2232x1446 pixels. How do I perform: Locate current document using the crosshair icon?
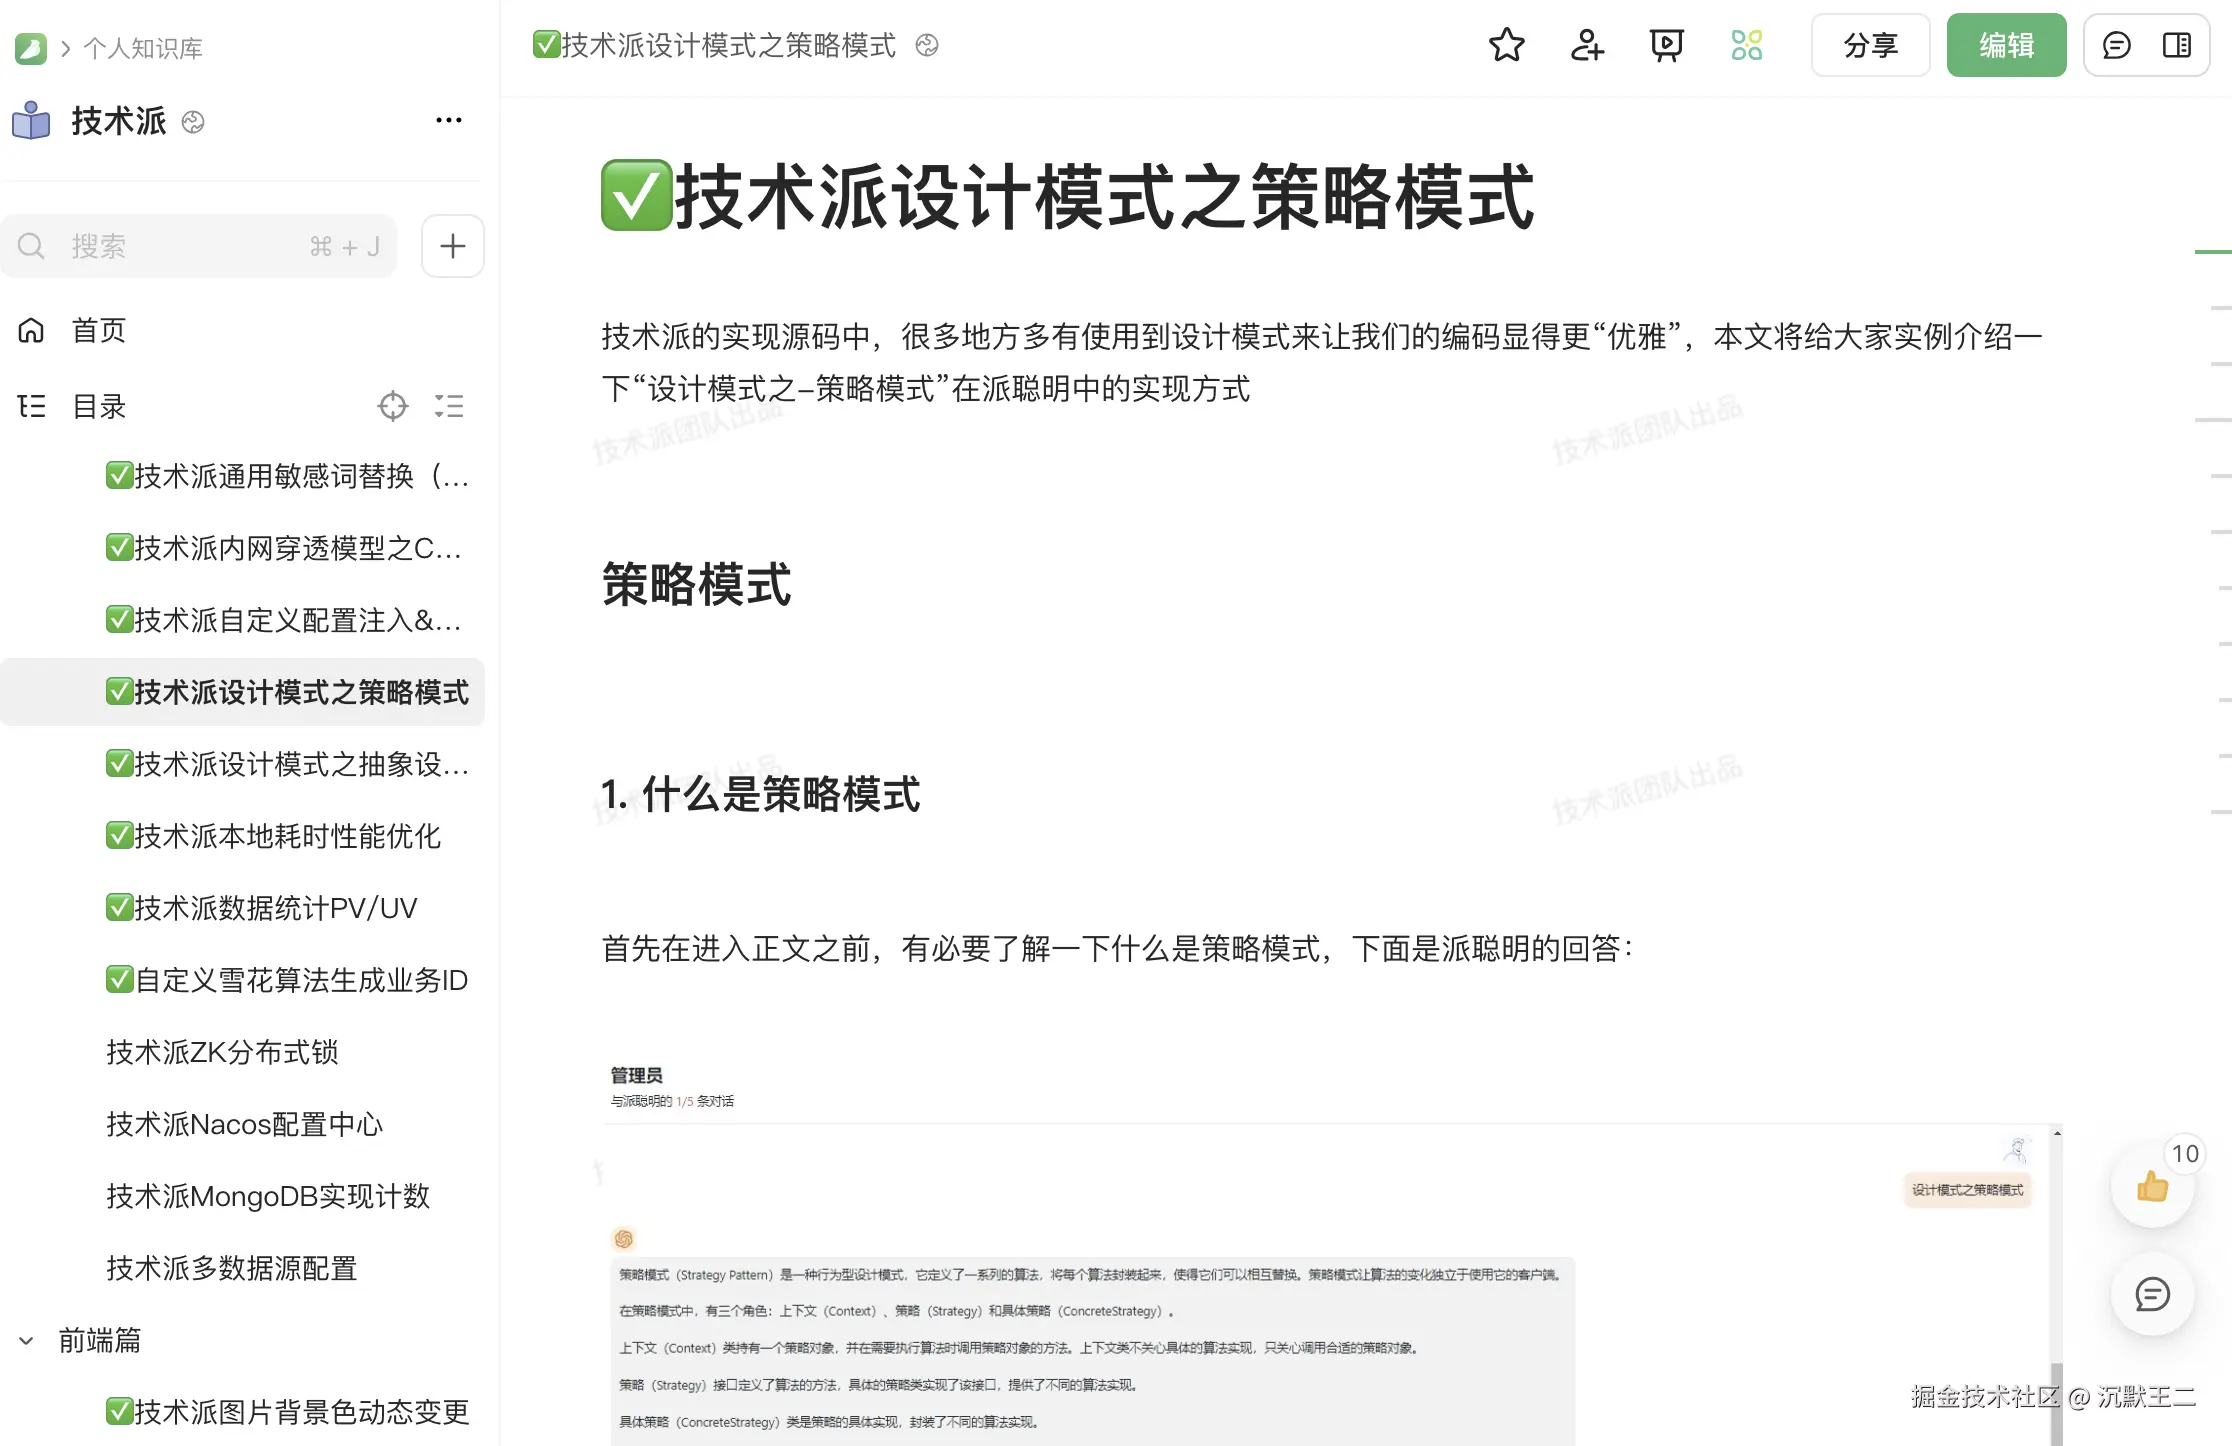coord(393,406)
